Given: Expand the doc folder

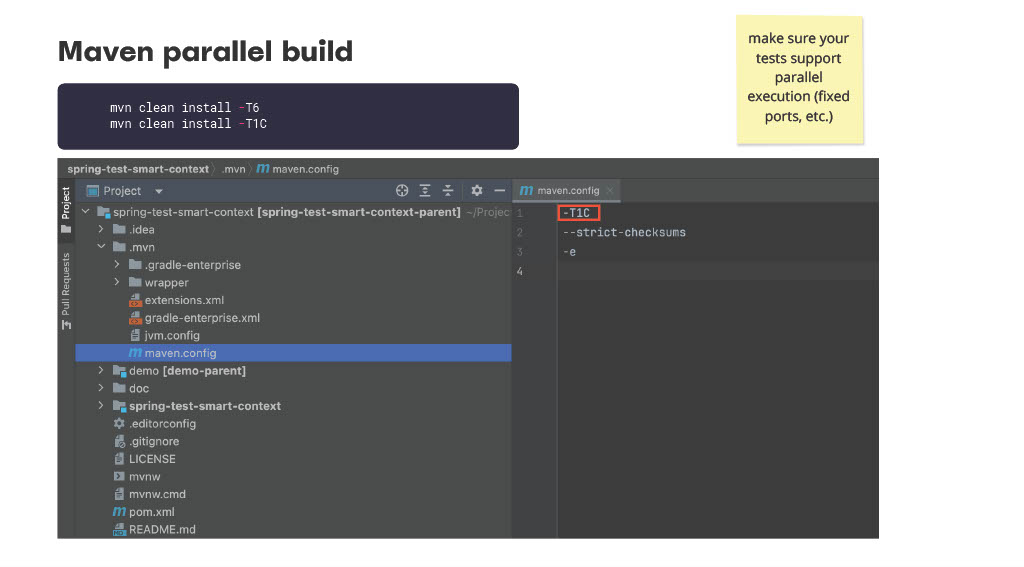Looking at the screenshot, I should [101, 388].
